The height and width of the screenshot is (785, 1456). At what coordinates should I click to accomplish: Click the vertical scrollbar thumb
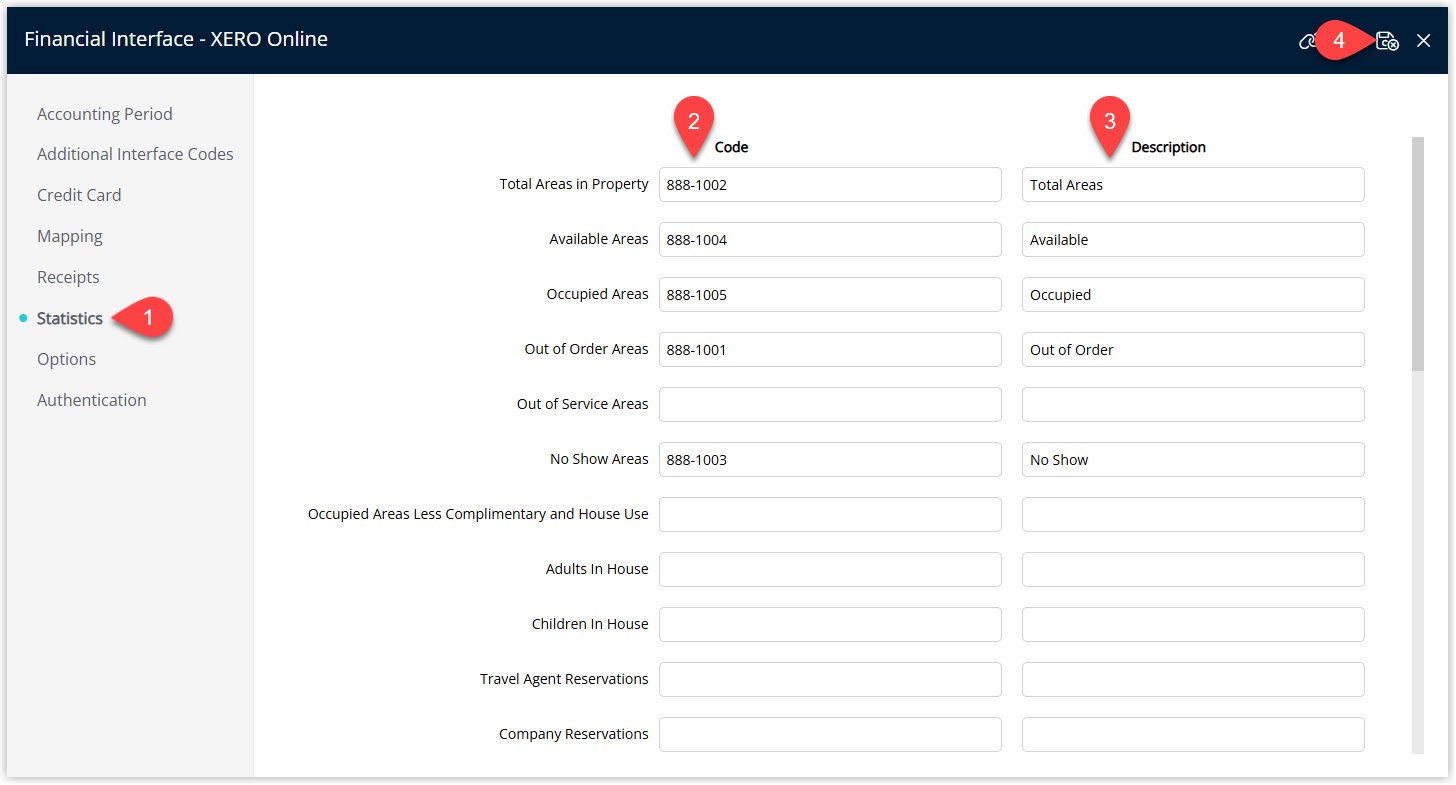(1417, 254)
